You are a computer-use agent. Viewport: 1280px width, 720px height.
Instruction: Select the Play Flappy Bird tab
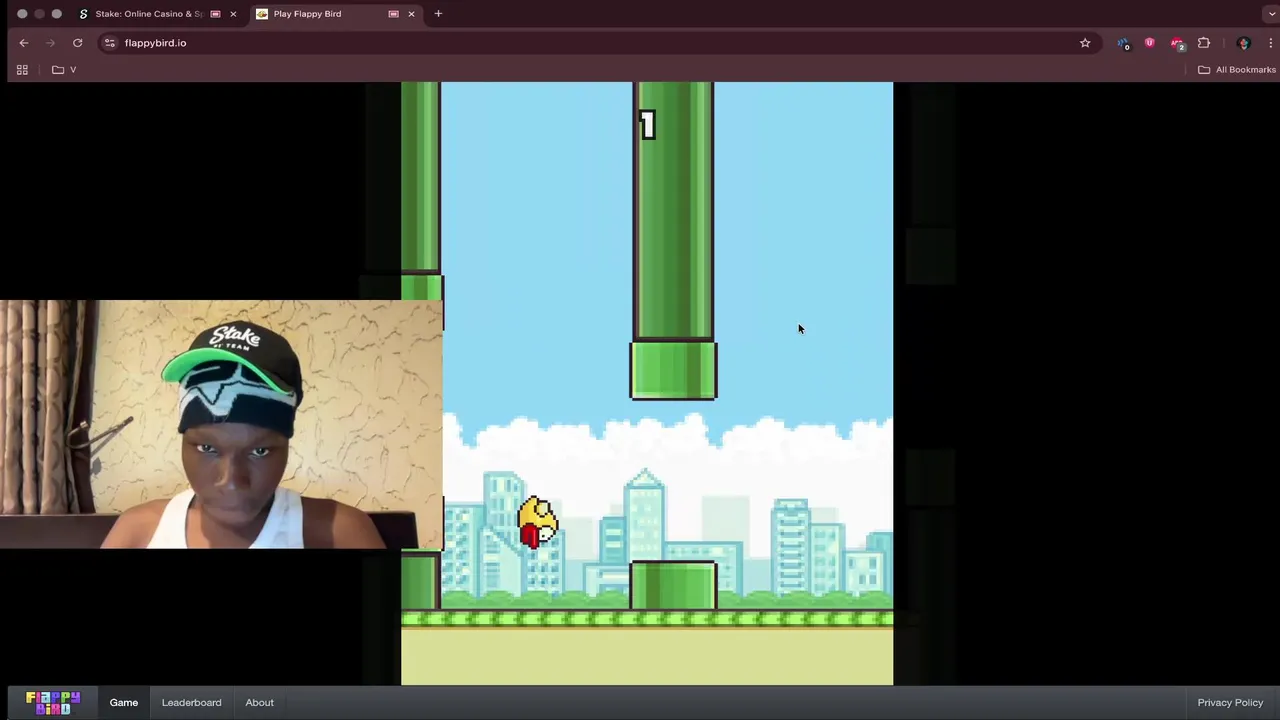(x=335, y=14)
